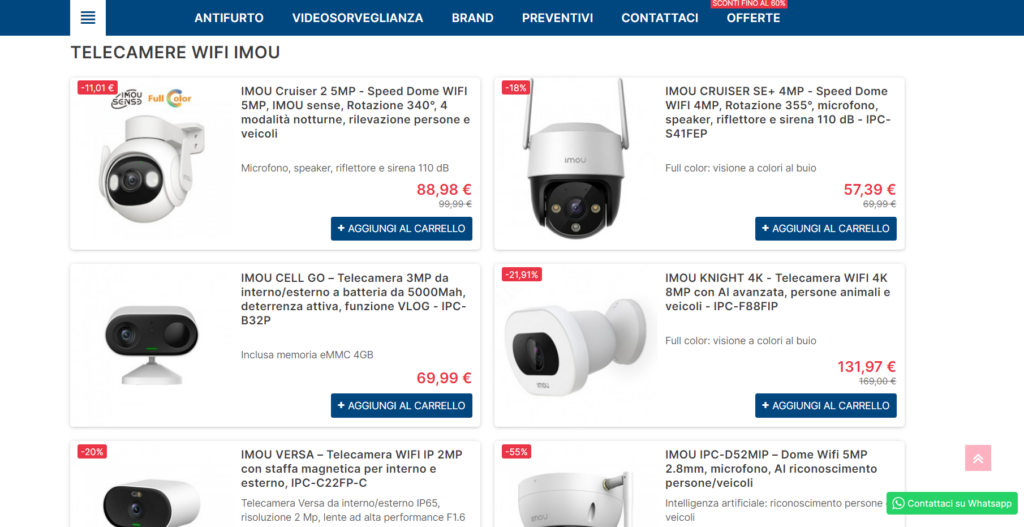
Task: Click the -21,91% discount badge
Action: tap(522, 275)
